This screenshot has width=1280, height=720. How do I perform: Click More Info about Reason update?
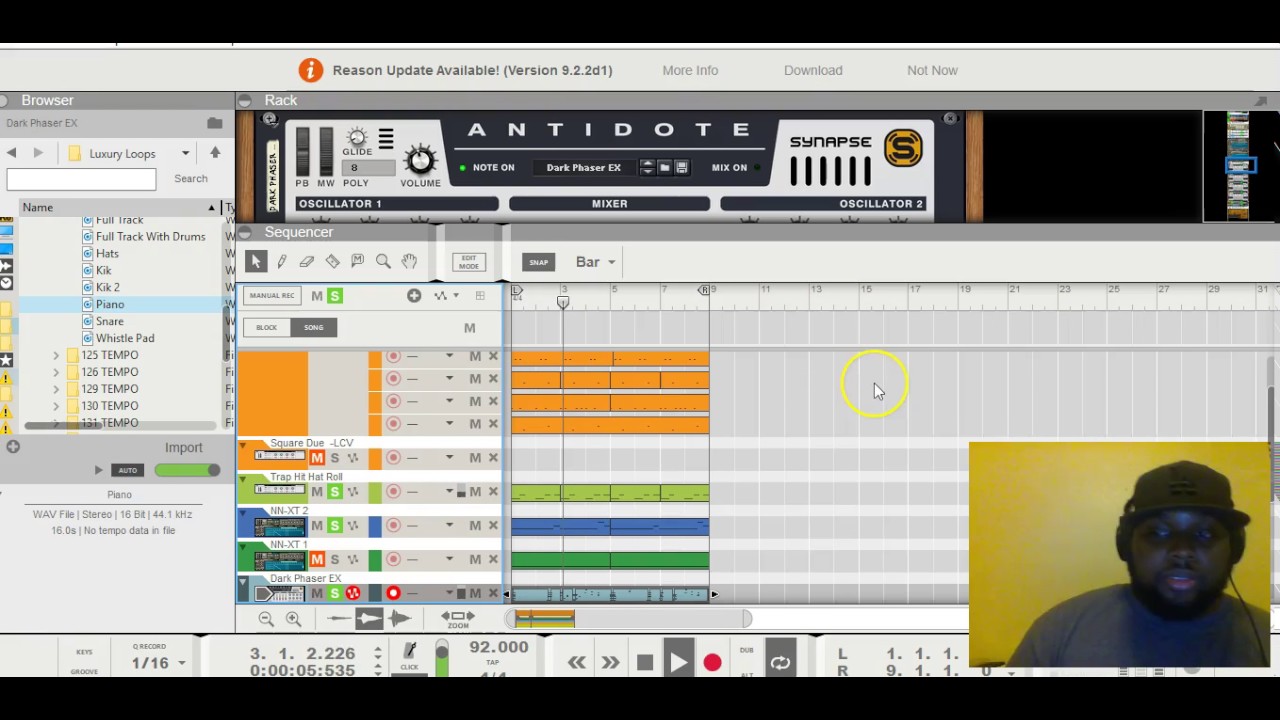pyautogui.click(x=690, y=70)
